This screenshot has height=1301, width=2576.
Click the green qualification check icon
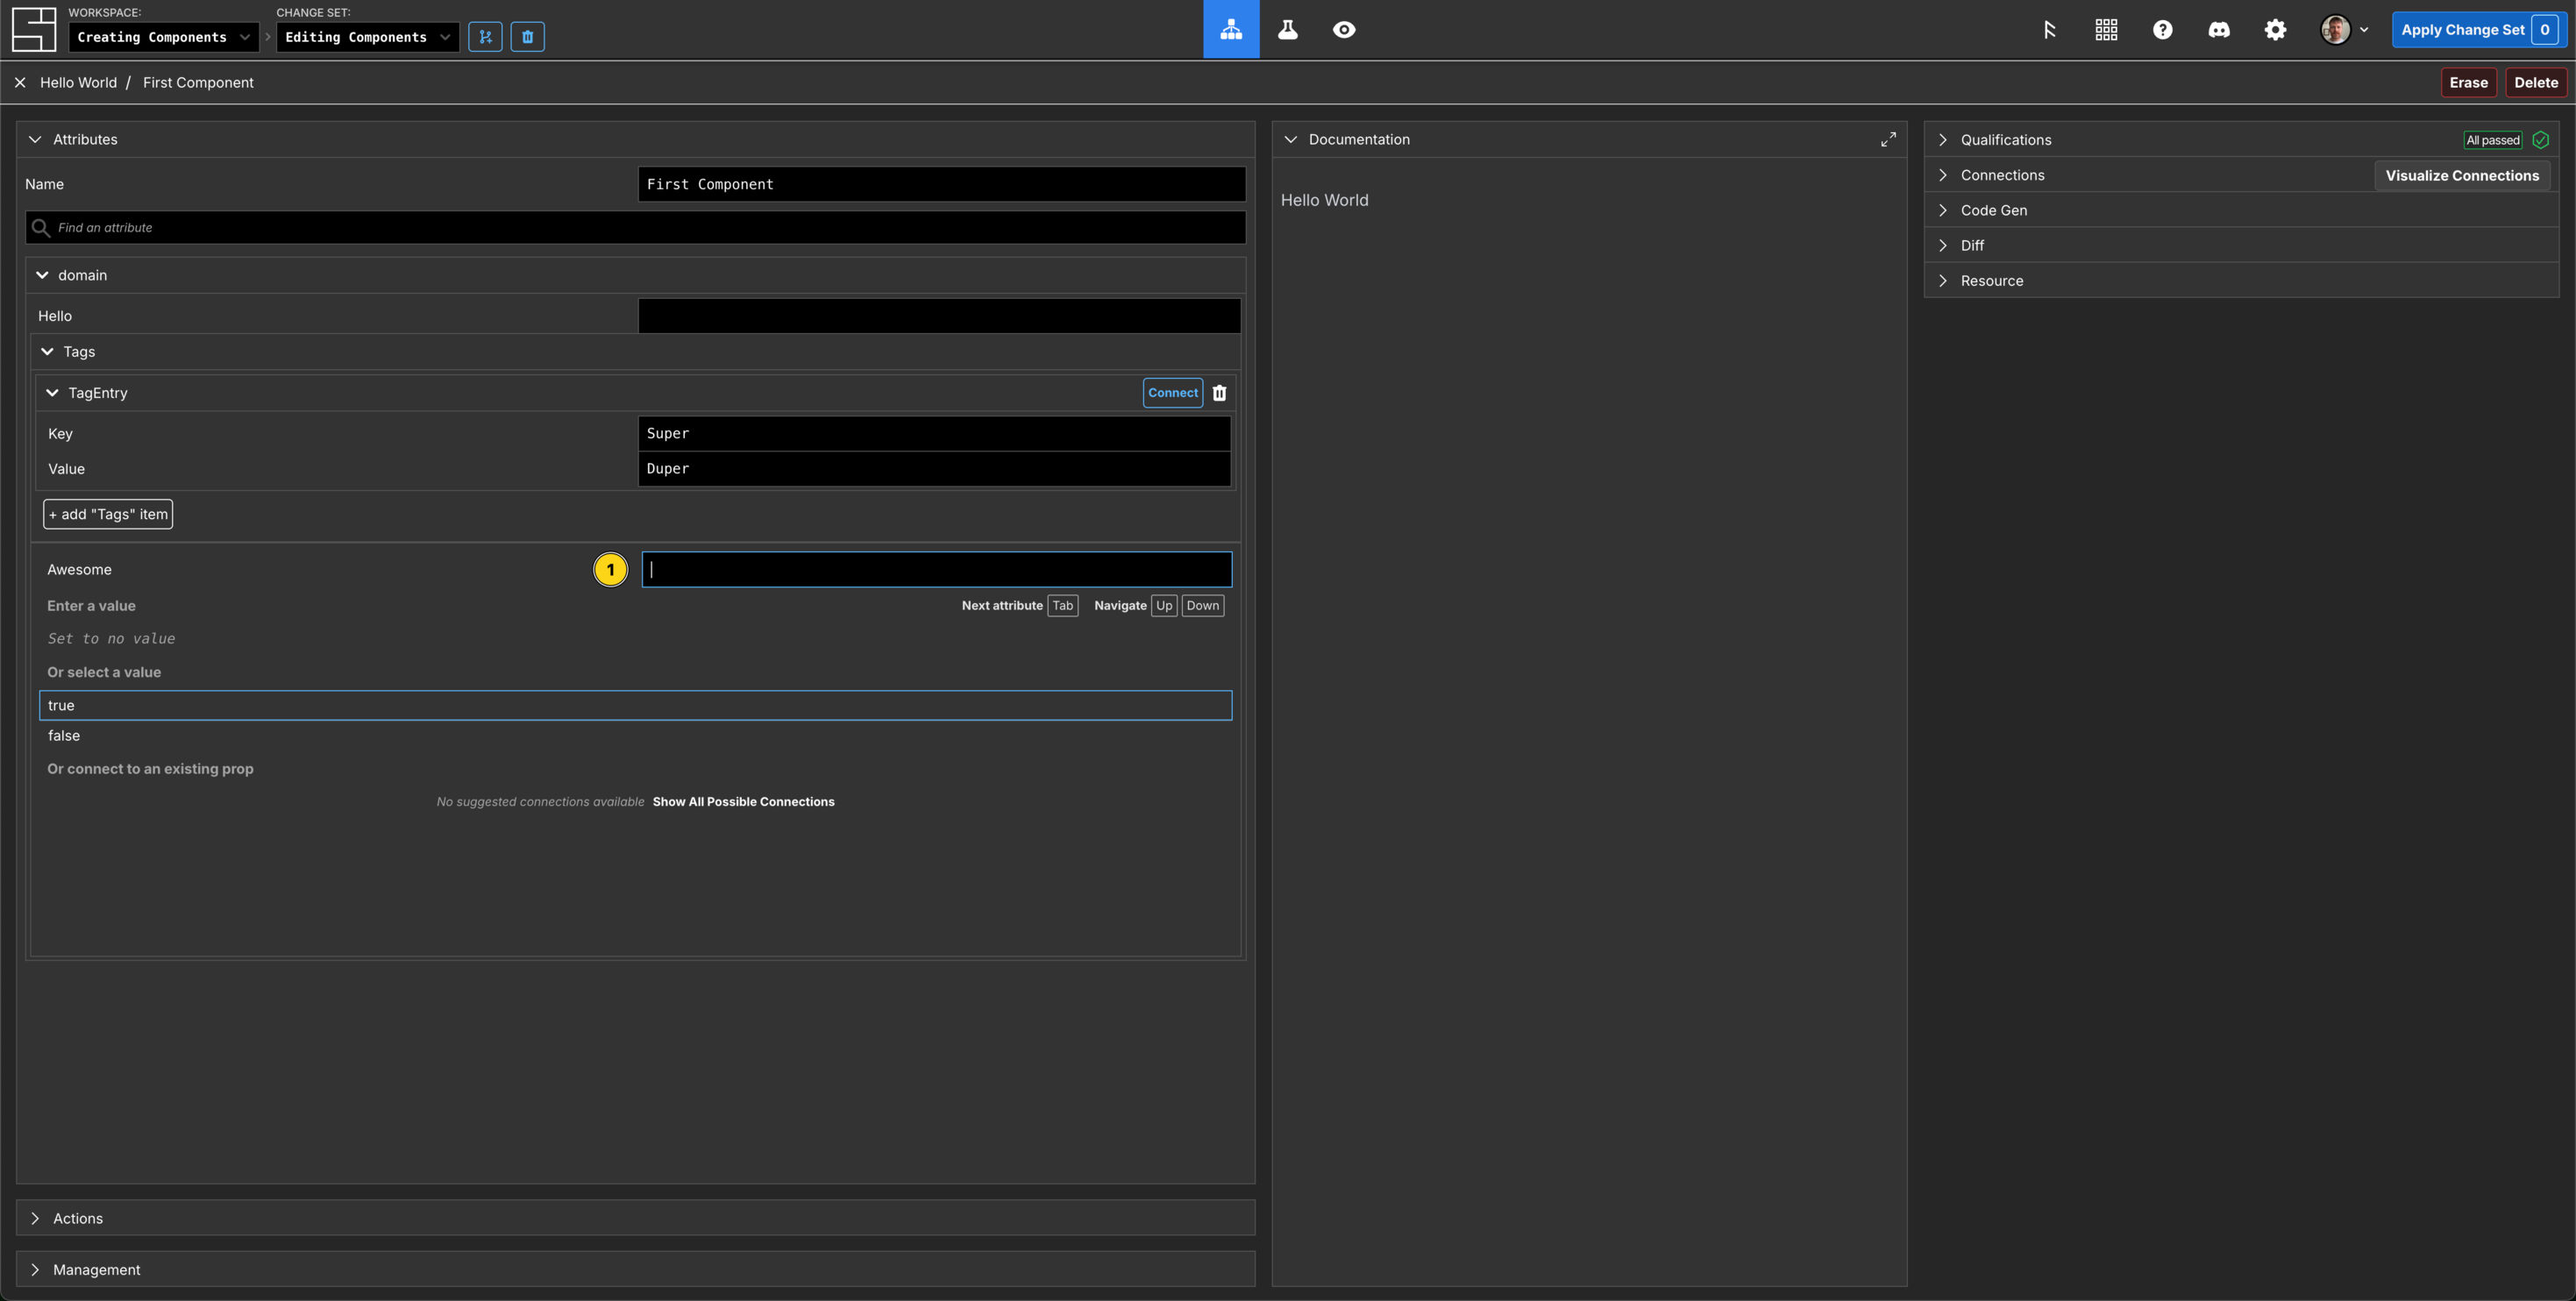point(2540,140)
